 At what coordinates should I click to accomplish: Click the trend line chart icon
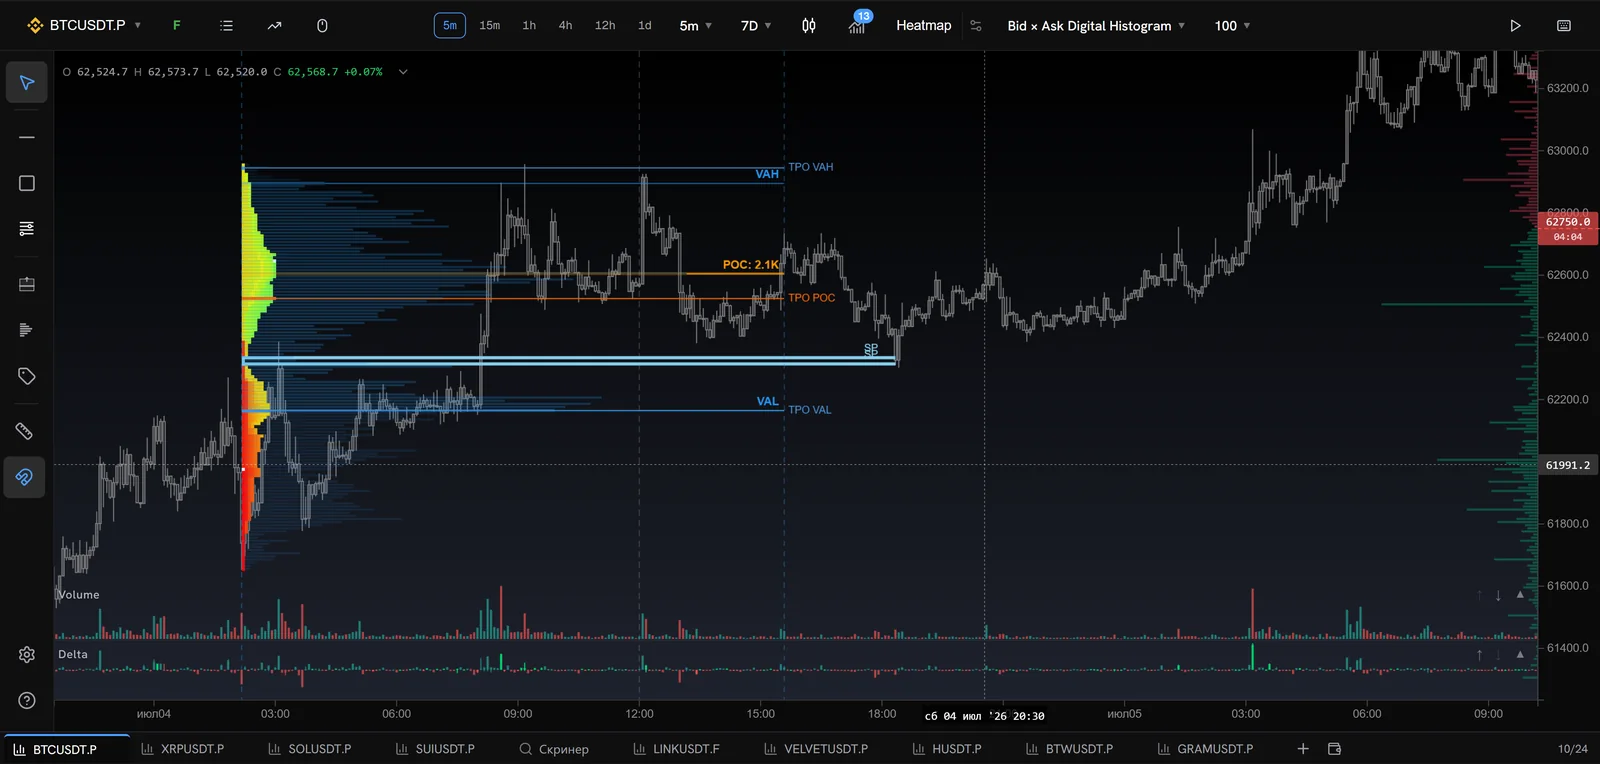coord(274,25)
